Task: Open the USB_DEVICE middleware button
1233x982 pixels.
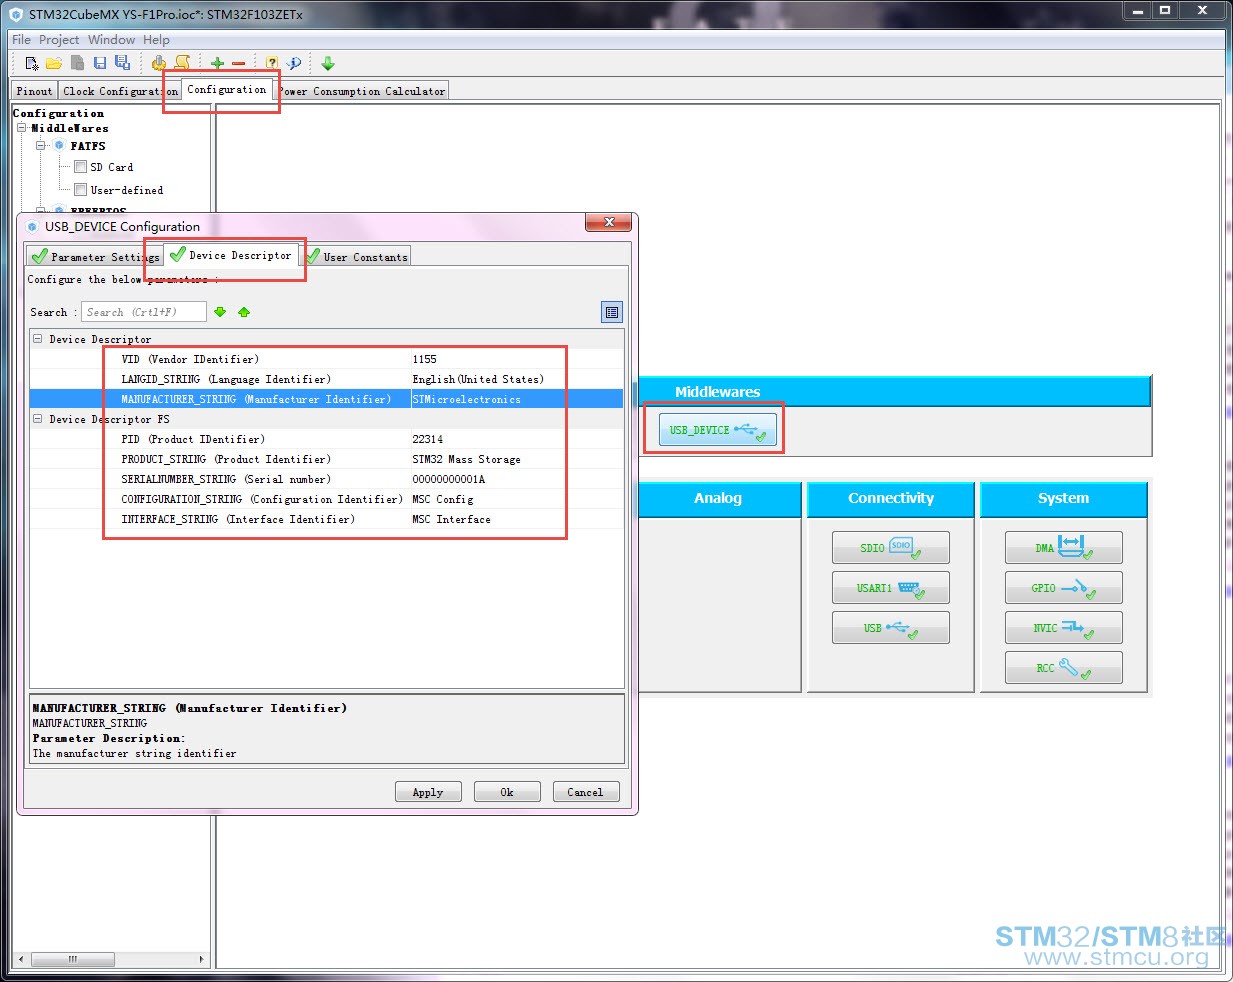Action: point(717,430)
